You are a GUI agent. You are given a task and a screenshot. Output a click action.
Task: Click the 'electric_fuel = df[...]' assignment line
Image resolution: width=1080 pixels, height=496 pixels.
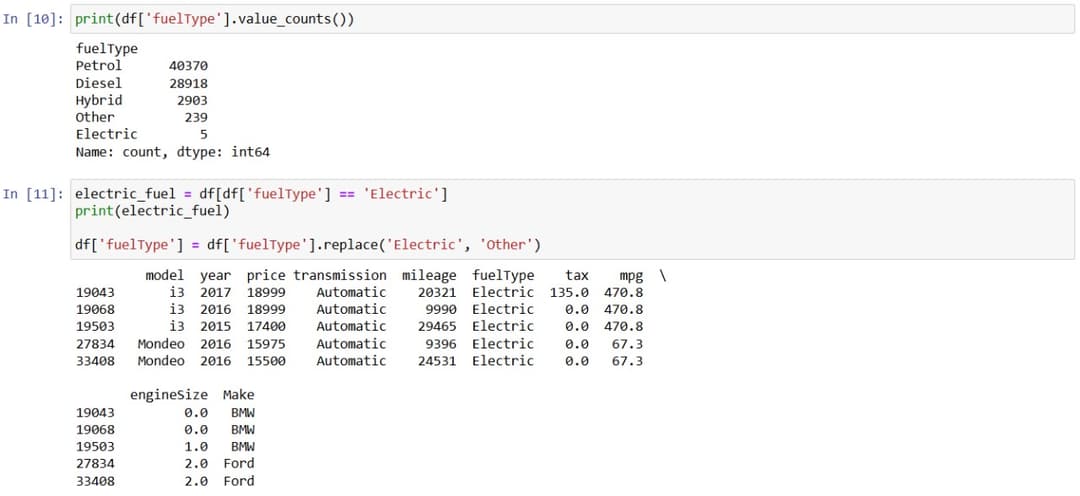click(x=262, y=194)
